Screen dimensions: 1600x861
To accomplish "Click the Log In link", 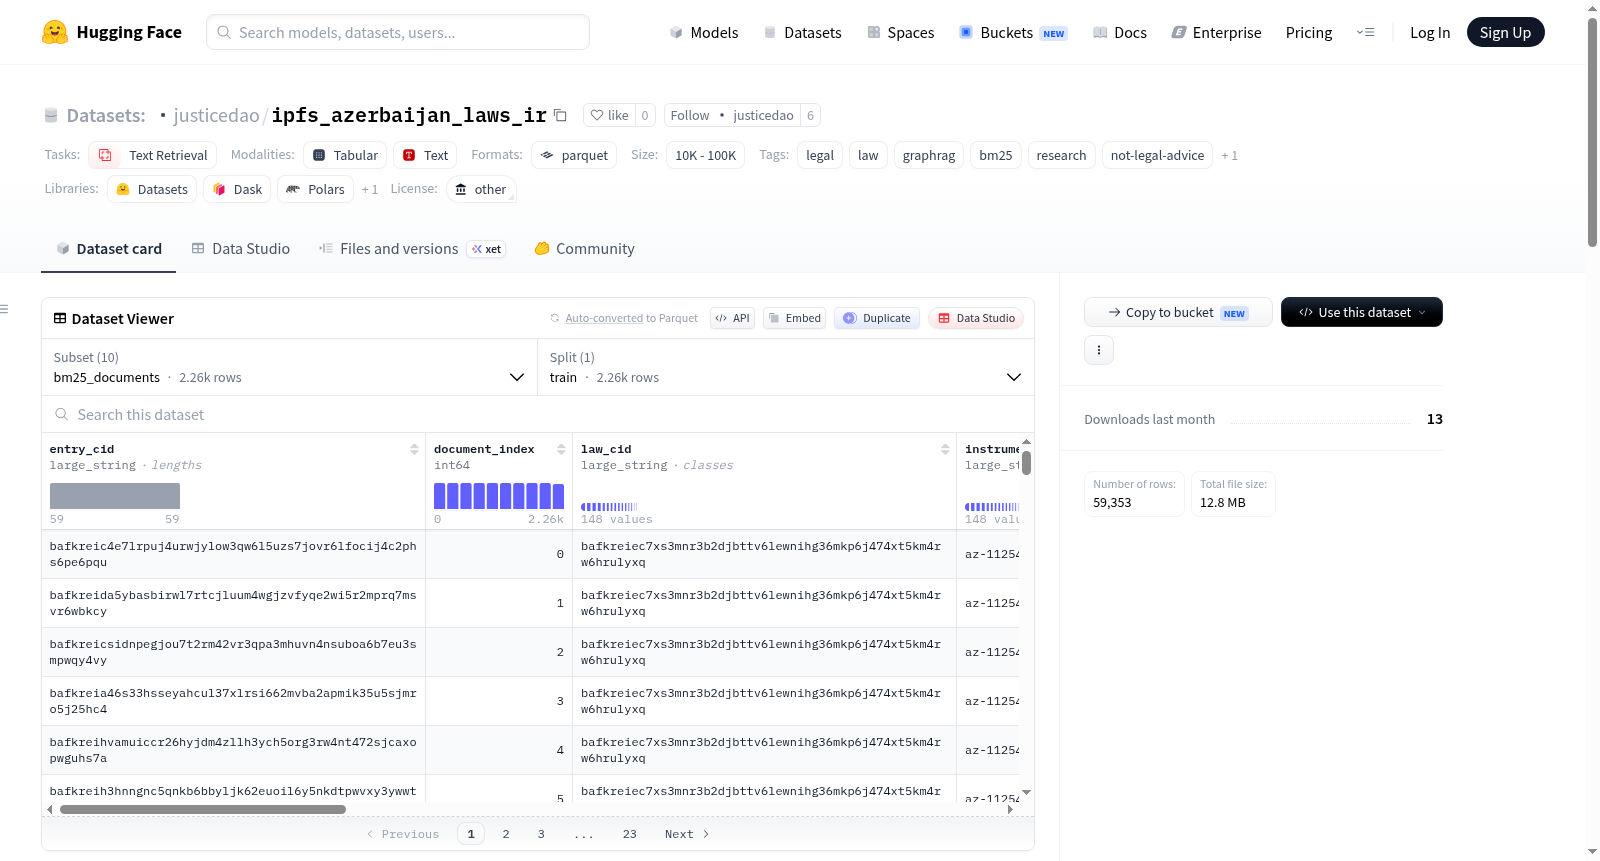I will point(1430,32).
